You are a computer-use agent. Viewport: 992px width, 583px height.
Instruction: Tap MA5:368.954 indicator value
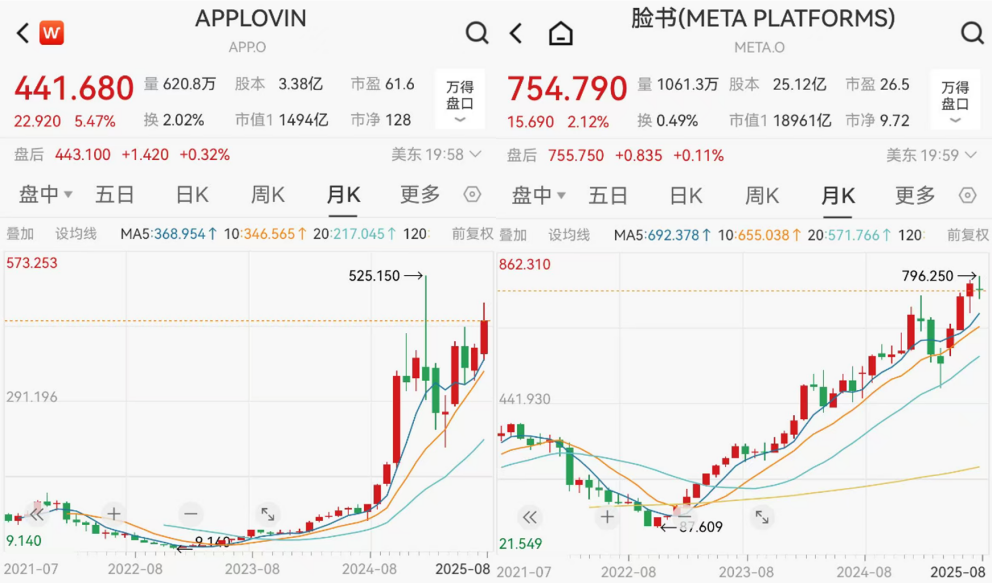coord(169,234)
